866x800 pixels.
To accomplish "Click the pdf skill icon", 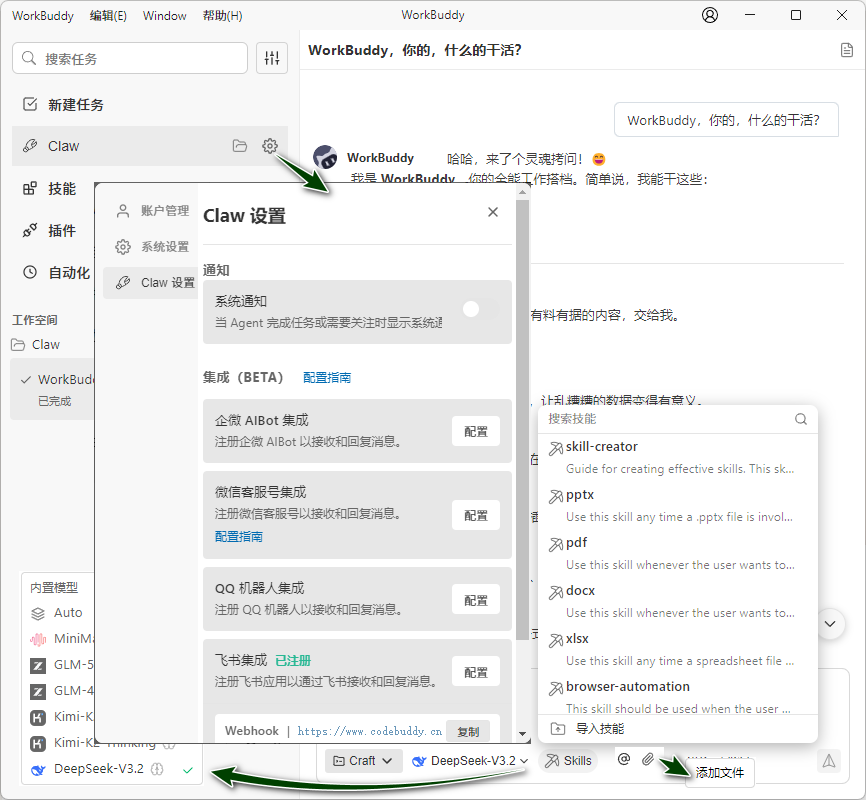I will (556, 544).
